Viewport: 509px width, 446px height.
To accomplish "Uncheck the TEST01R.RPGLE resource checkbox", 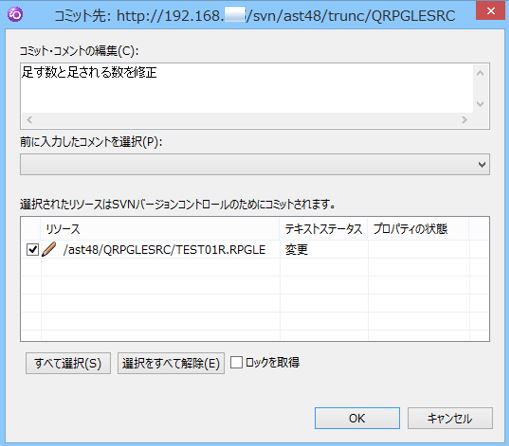I will click(32, 249).
